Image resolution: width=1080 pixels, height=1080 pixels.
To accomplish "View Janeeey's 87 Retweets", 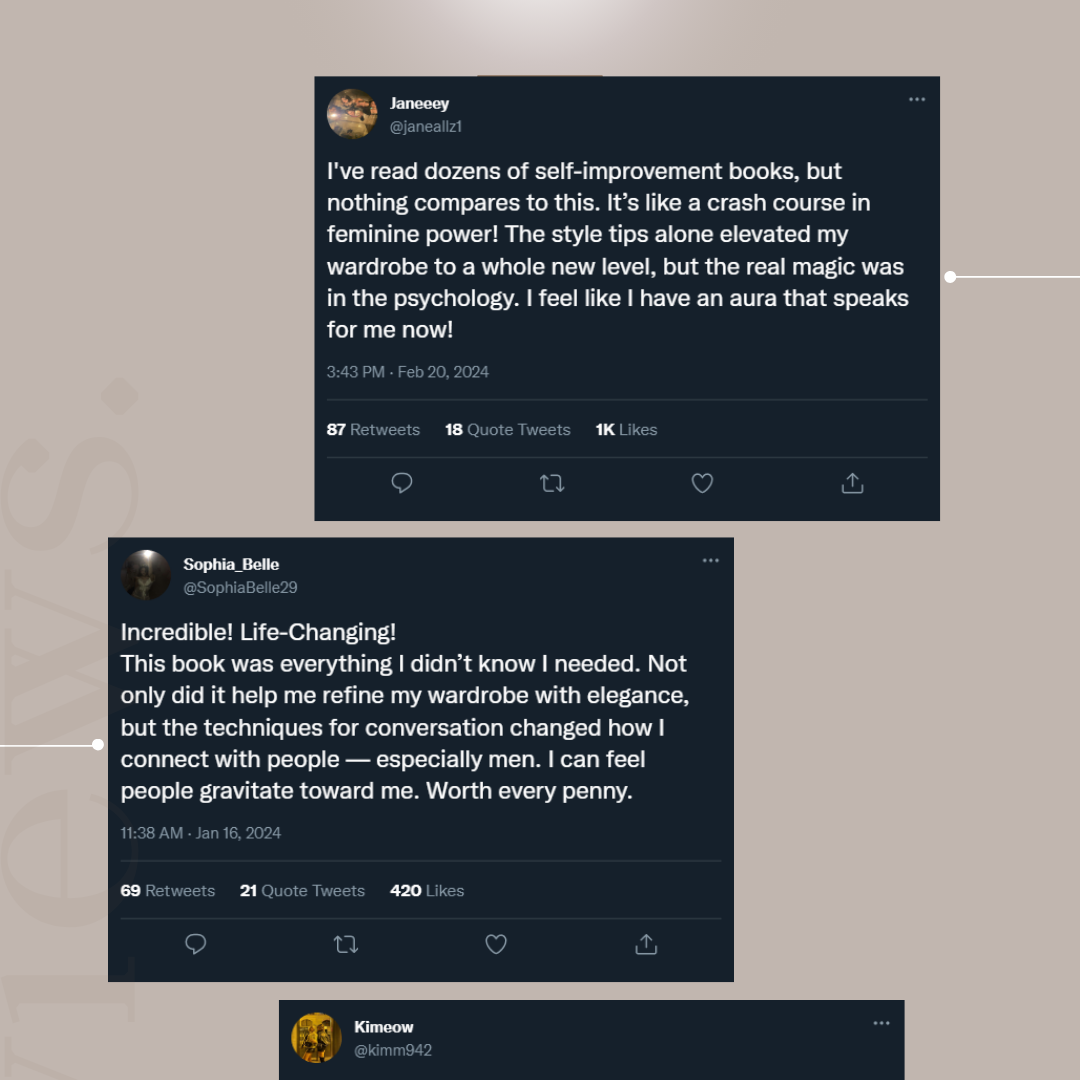I will 373,430.
